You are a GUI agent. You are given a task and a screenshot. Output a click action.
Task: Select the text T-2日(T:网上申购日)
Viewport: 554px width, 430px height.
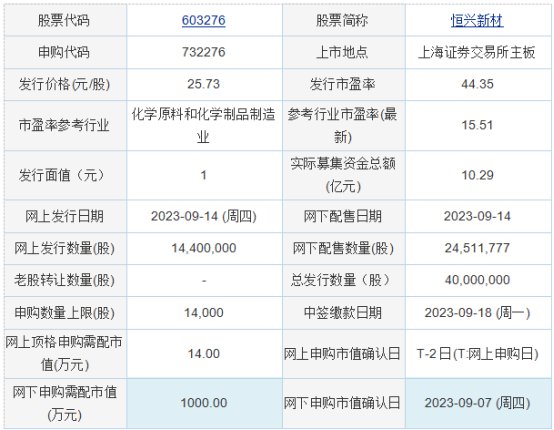tap(477, 353)
